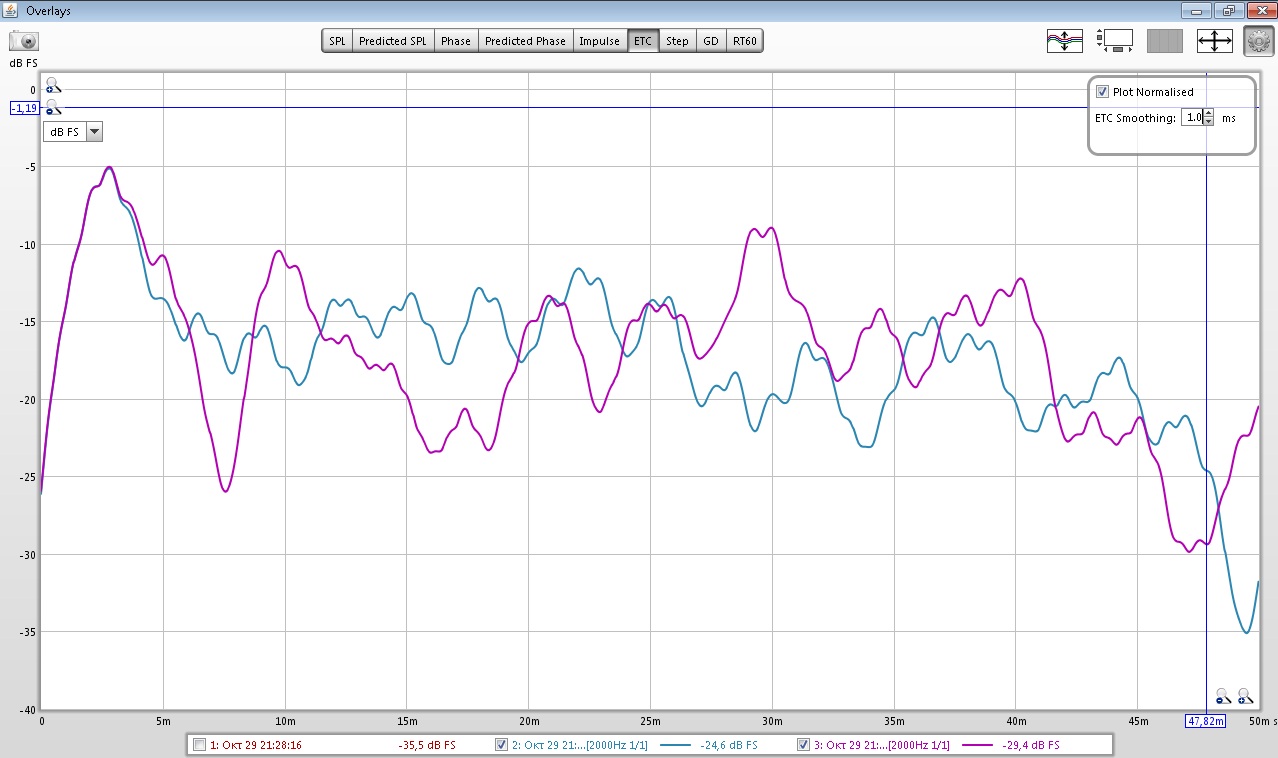Click the fit-to-data arrows icon
Viewport: 1278px width, 758px height.
pyautogui.click(x=1214, y=41)
